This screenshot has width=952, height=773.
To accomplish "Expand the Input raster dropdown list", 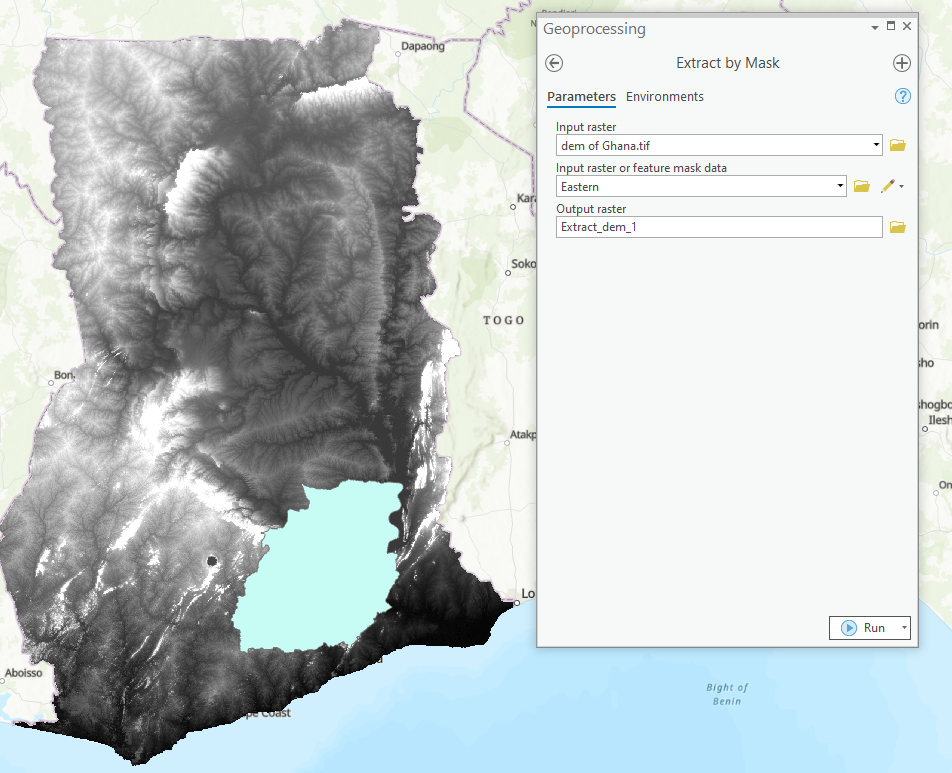I will coord(876,145).
